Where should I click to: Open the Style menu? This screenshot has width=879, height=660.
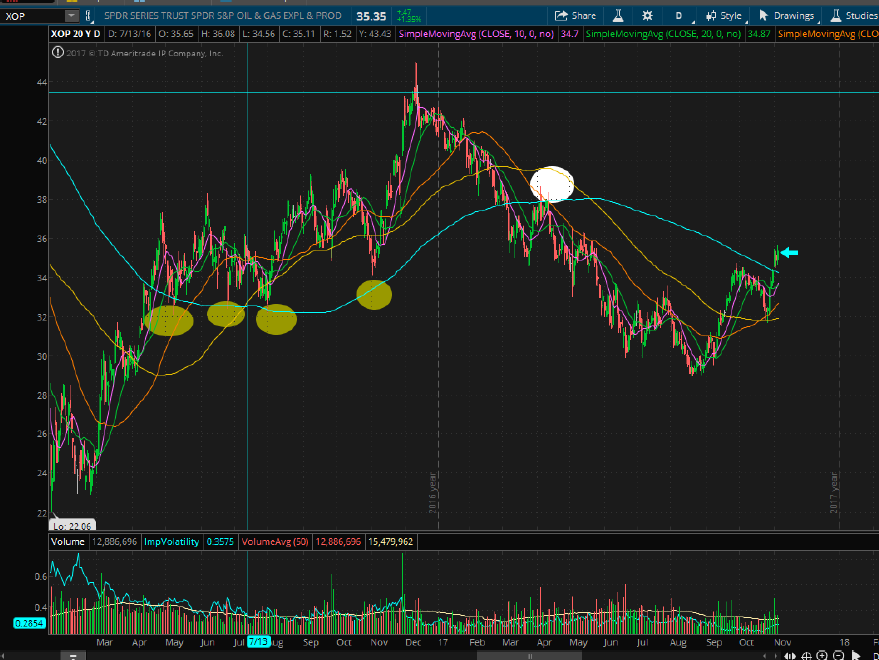[725, 16]
